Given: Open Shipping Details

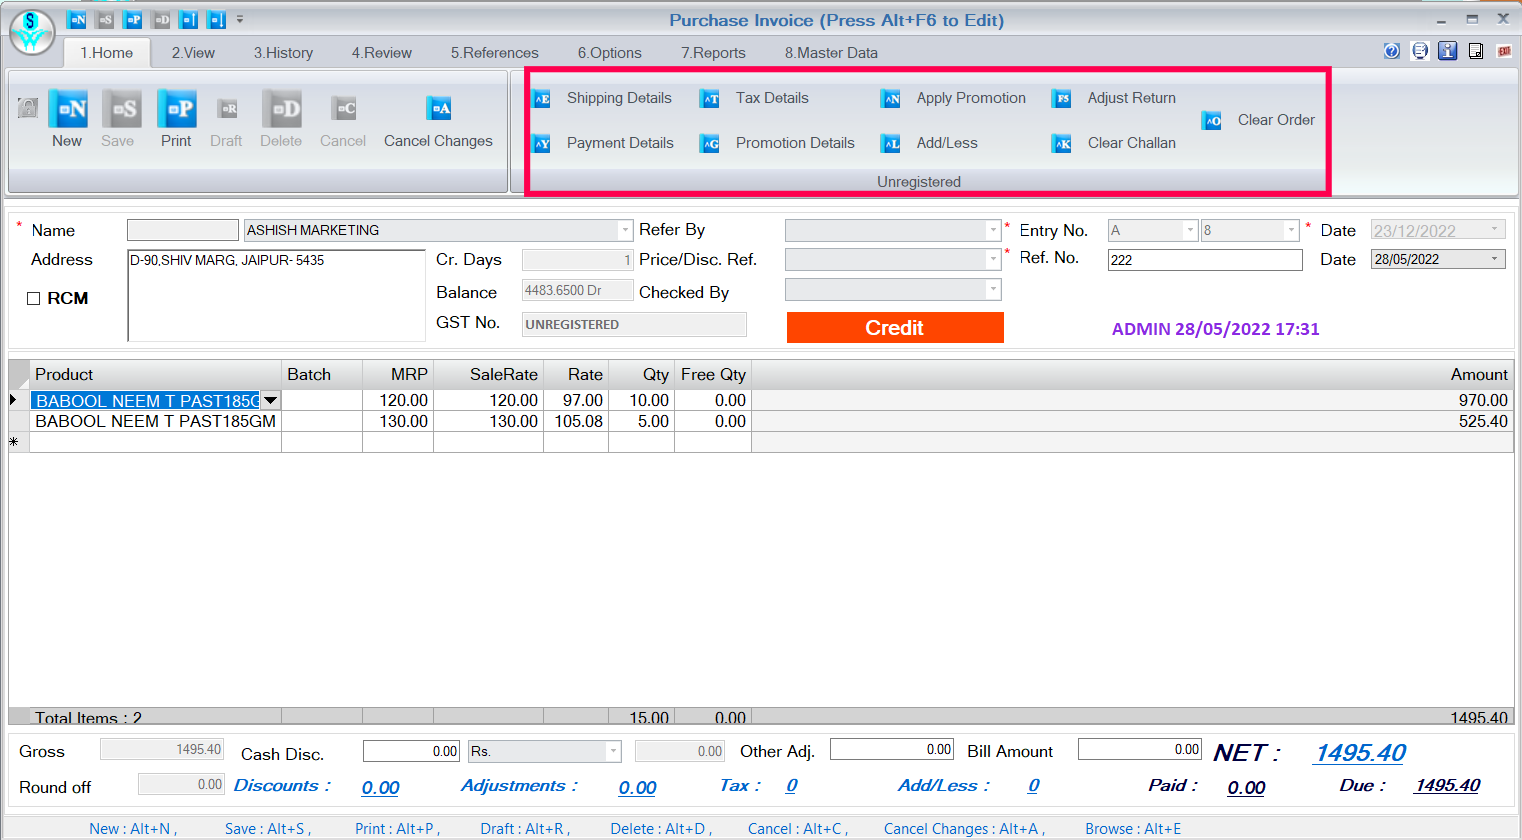Looking at the screenshot, I should point(603,98).
